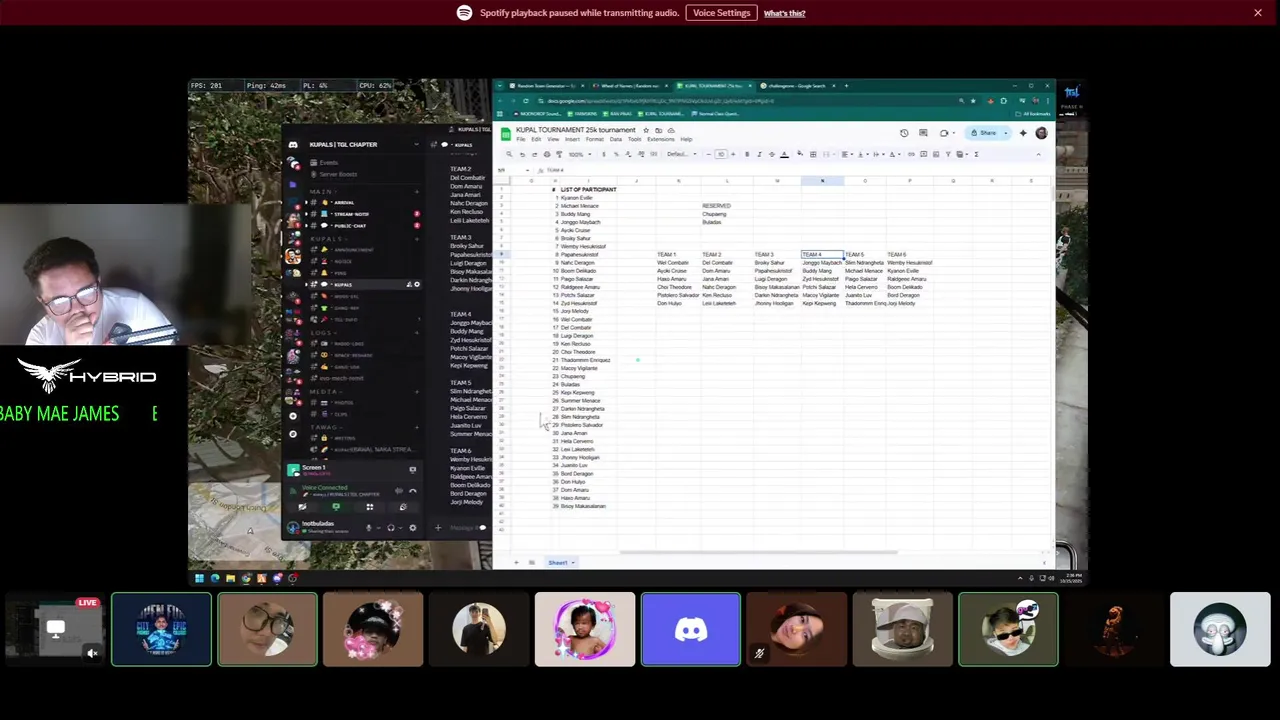Screen dimensions: 1280x720
Task: Toggle Strikethrough formatting in Sheets
Action: 771,154
